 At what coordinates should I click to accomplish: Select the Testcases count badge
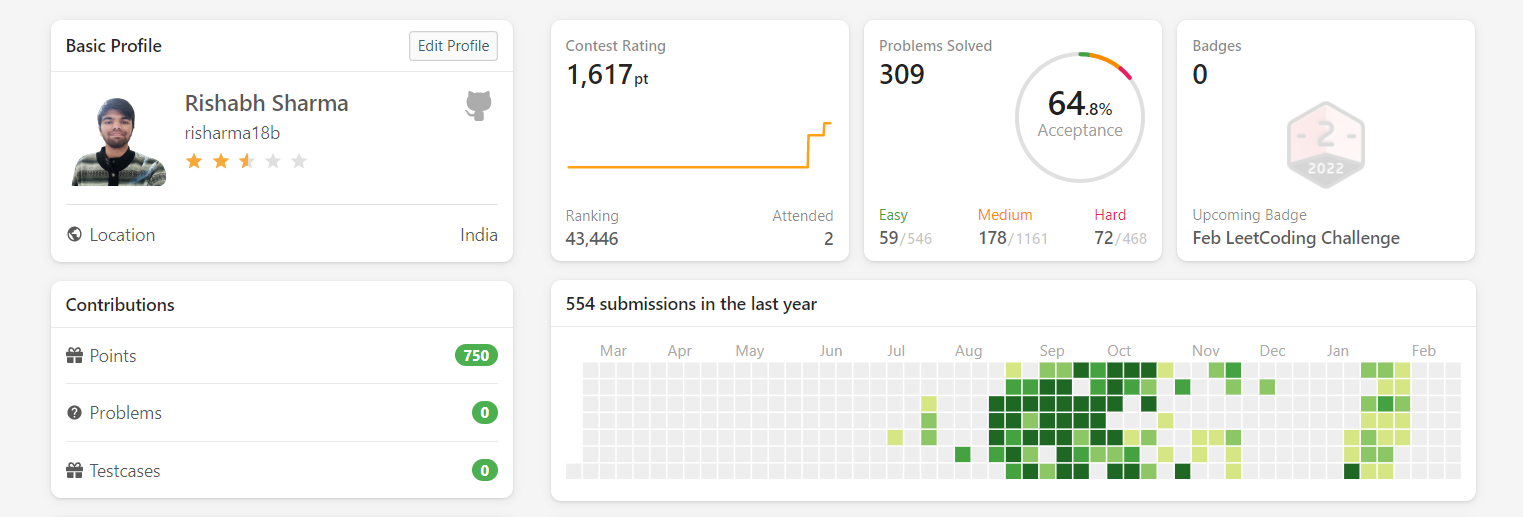(485, 471)
